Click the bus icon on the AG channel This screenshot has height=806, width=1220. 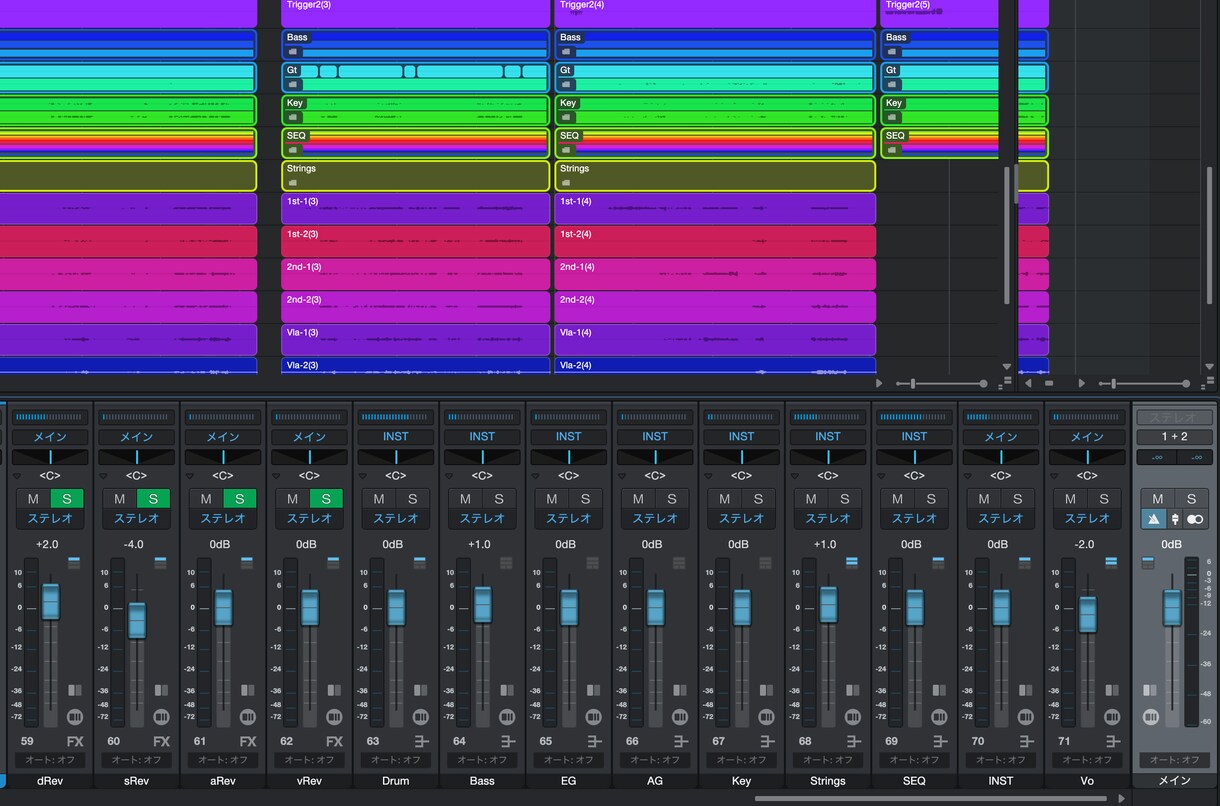[x=680, y=741]
